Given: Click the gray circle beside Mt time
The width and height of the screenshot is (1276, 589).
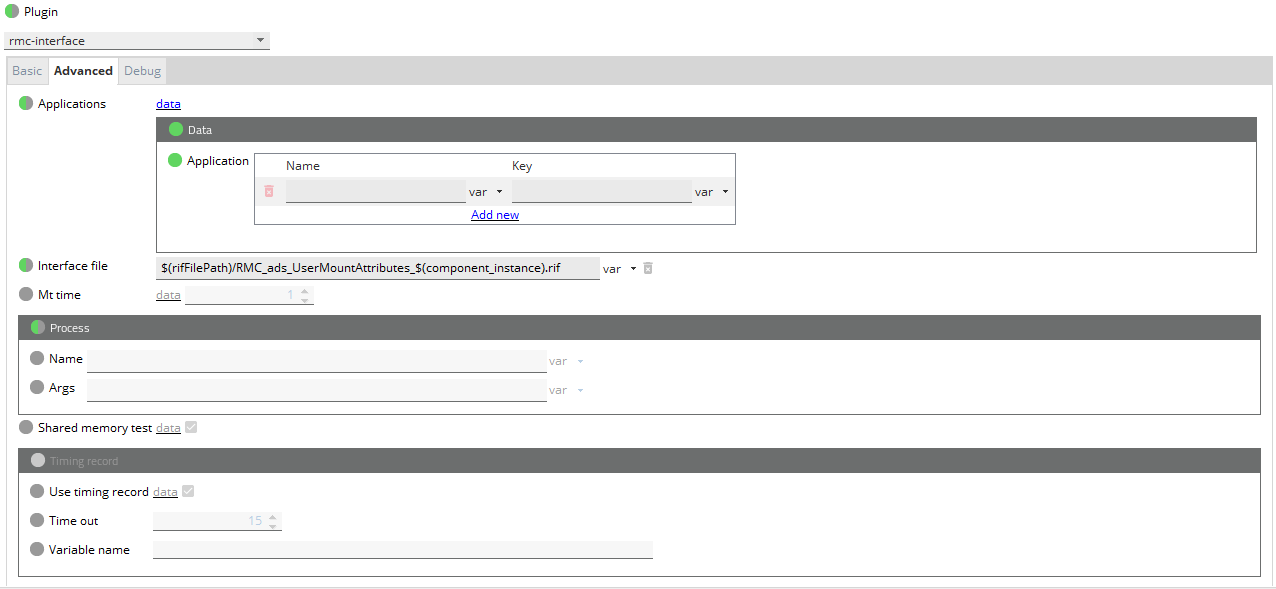Looking at the screenshot, I should point(26,294).
